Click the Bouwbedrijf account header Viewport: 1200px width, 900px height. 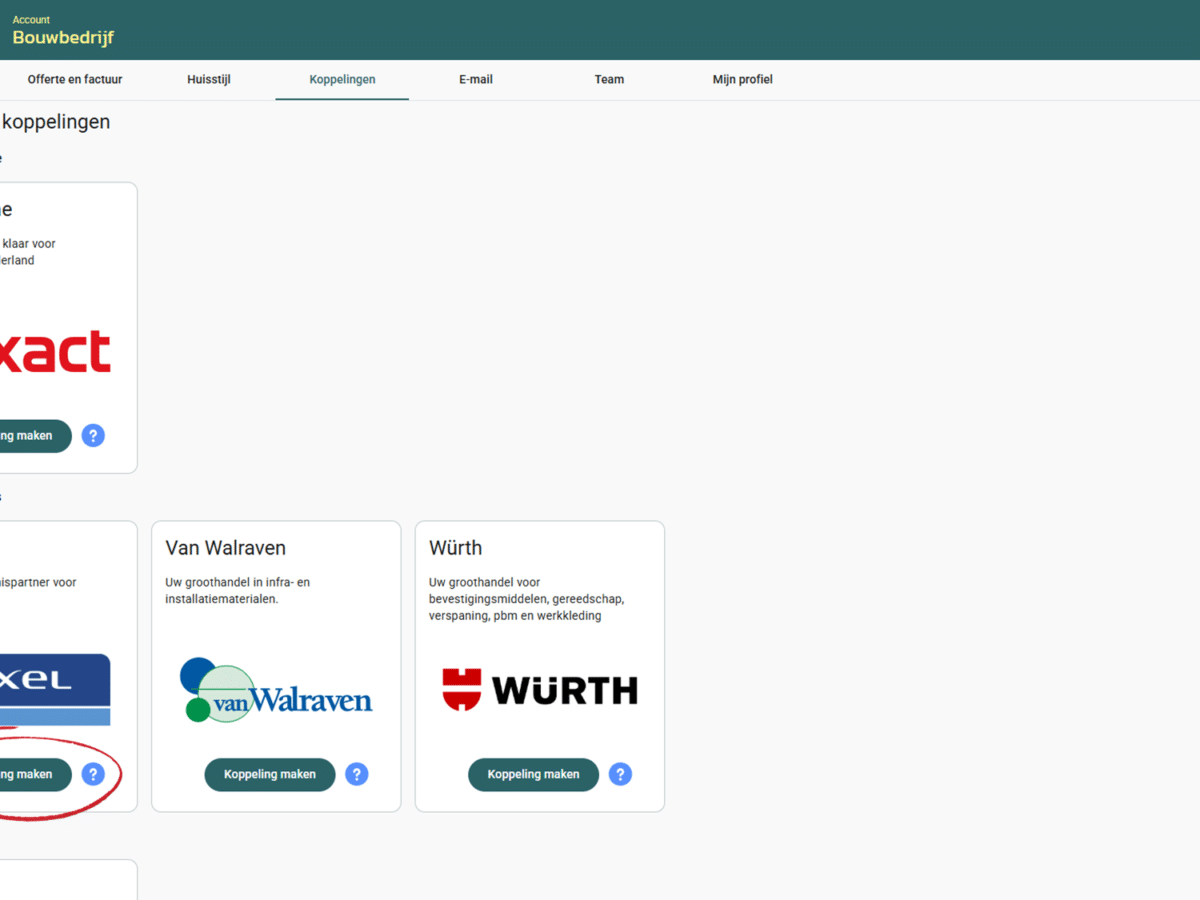tap(62, 37)
